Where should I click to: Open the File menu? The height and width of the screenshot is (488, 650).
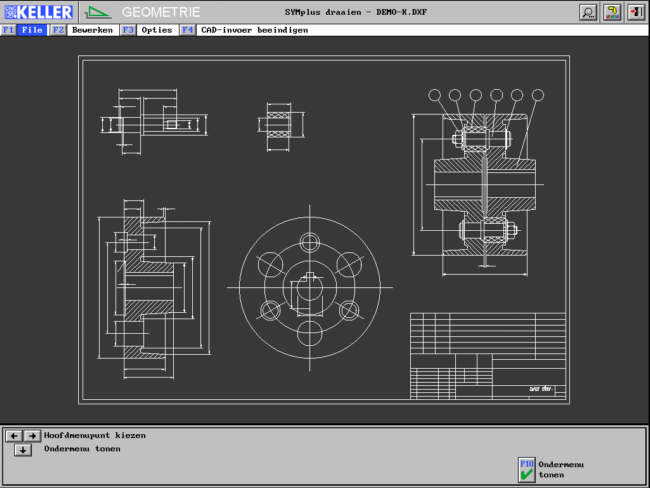coord(32,30)
